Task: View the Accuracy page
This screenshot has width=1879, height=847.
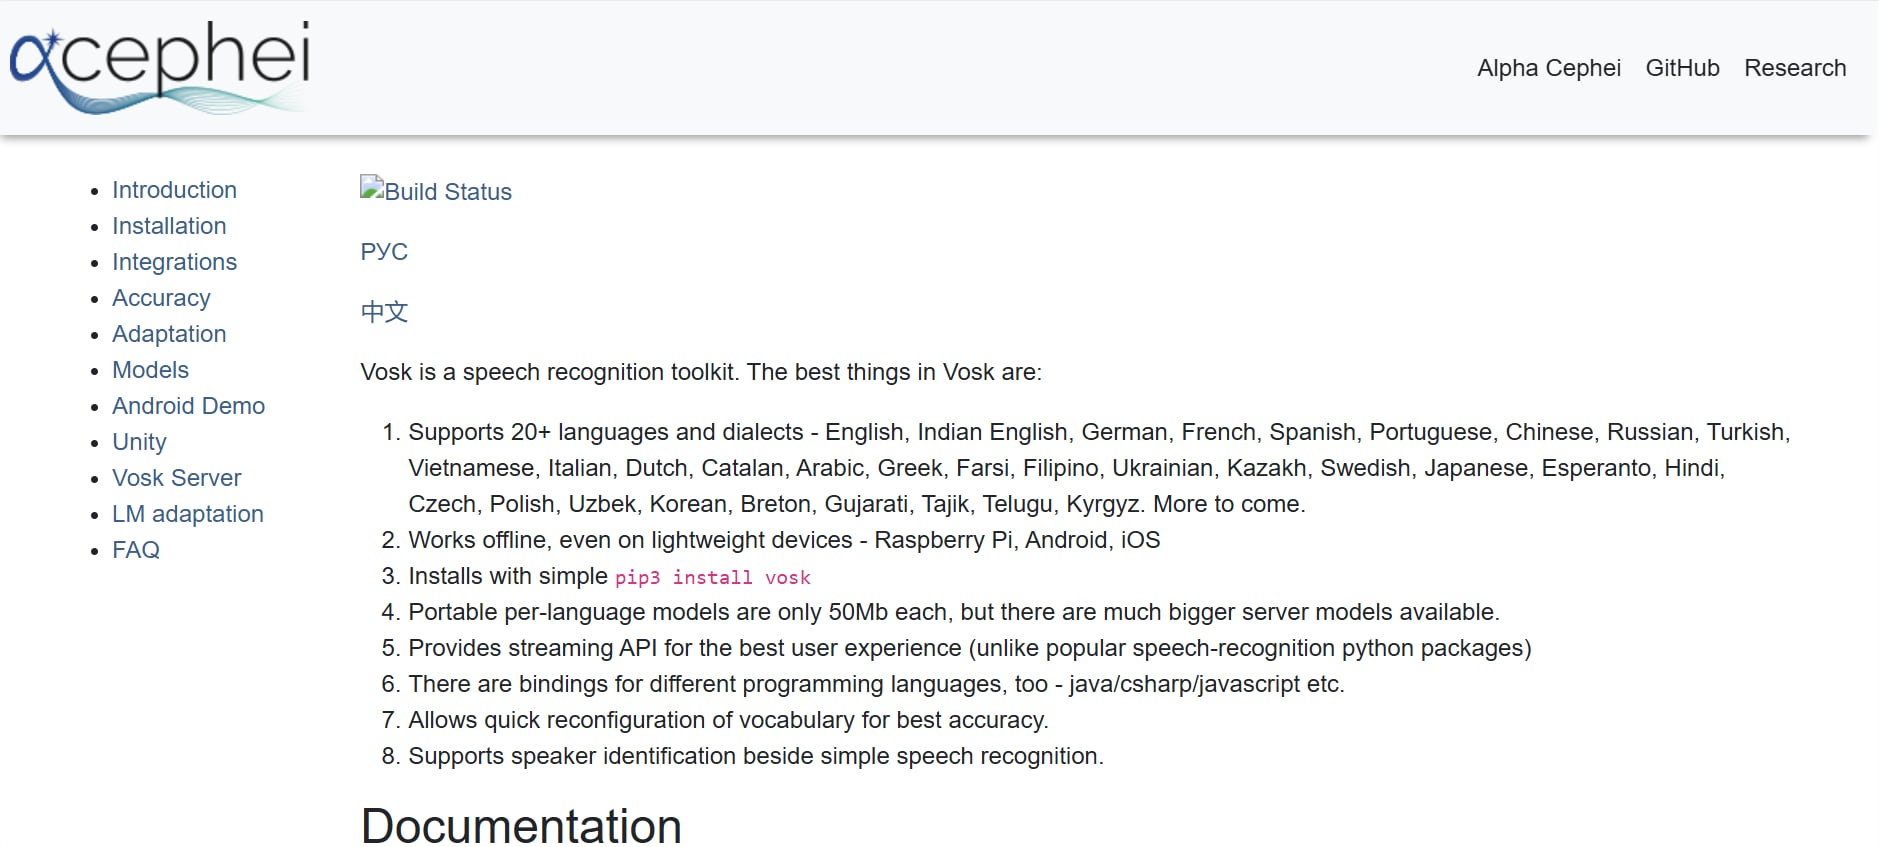Action: click(x=161, y=298)
